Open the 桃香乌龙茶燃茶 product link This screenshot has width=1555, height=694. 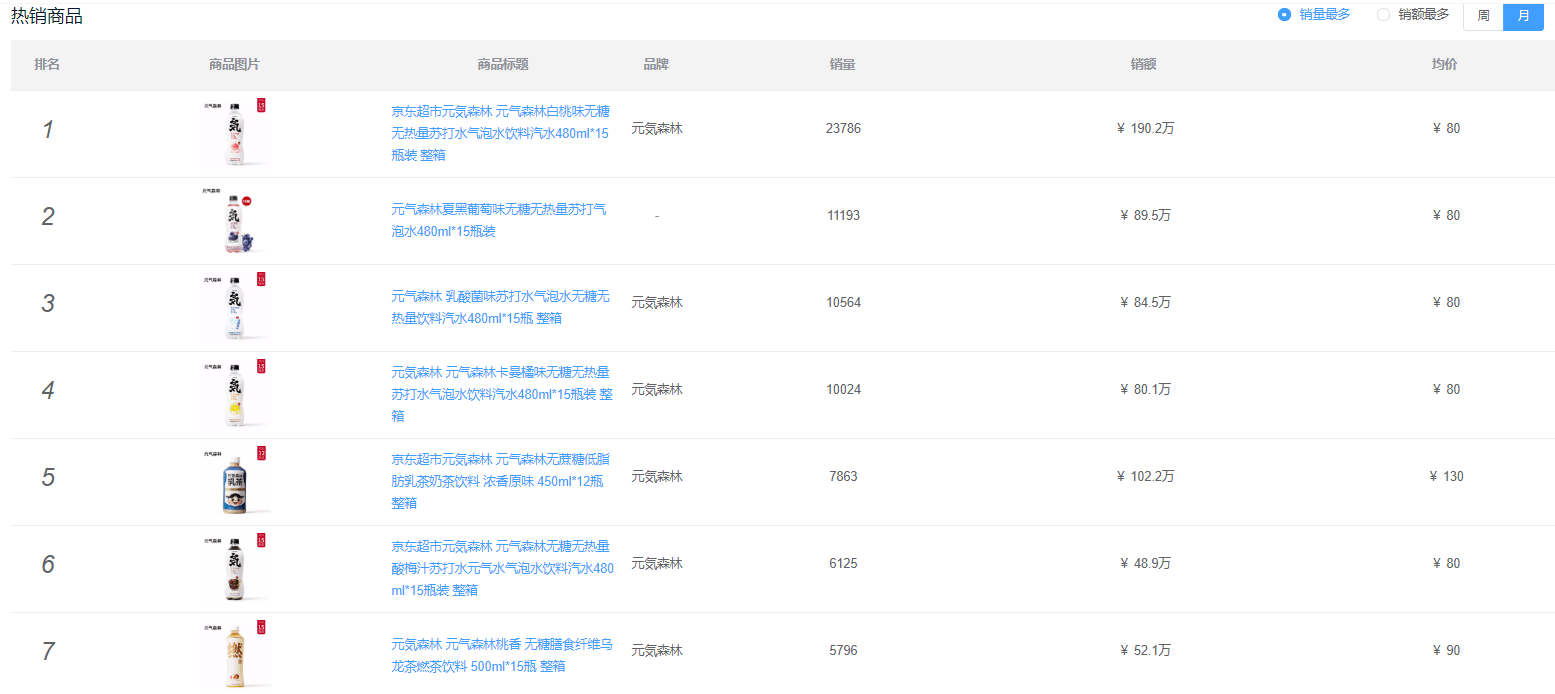pos(500,655)
